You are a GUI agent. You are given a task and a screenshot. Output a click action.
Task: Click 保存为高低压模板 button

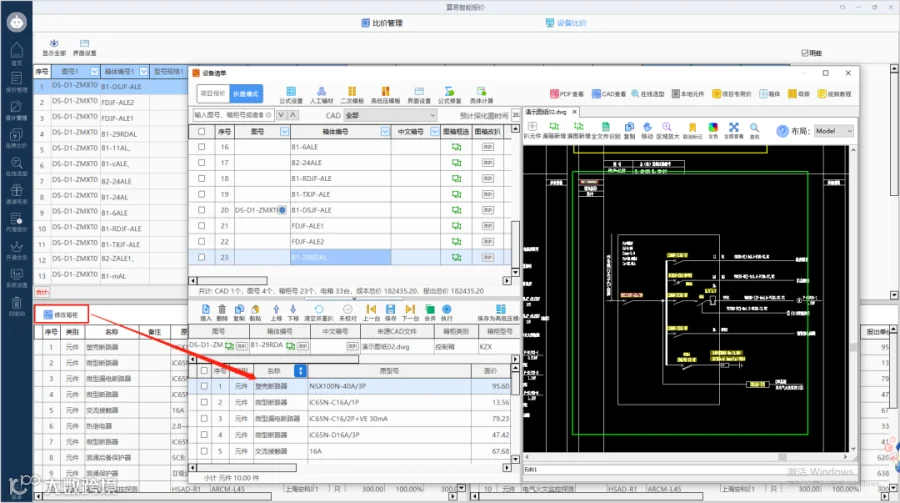click(x=498, y=313)
